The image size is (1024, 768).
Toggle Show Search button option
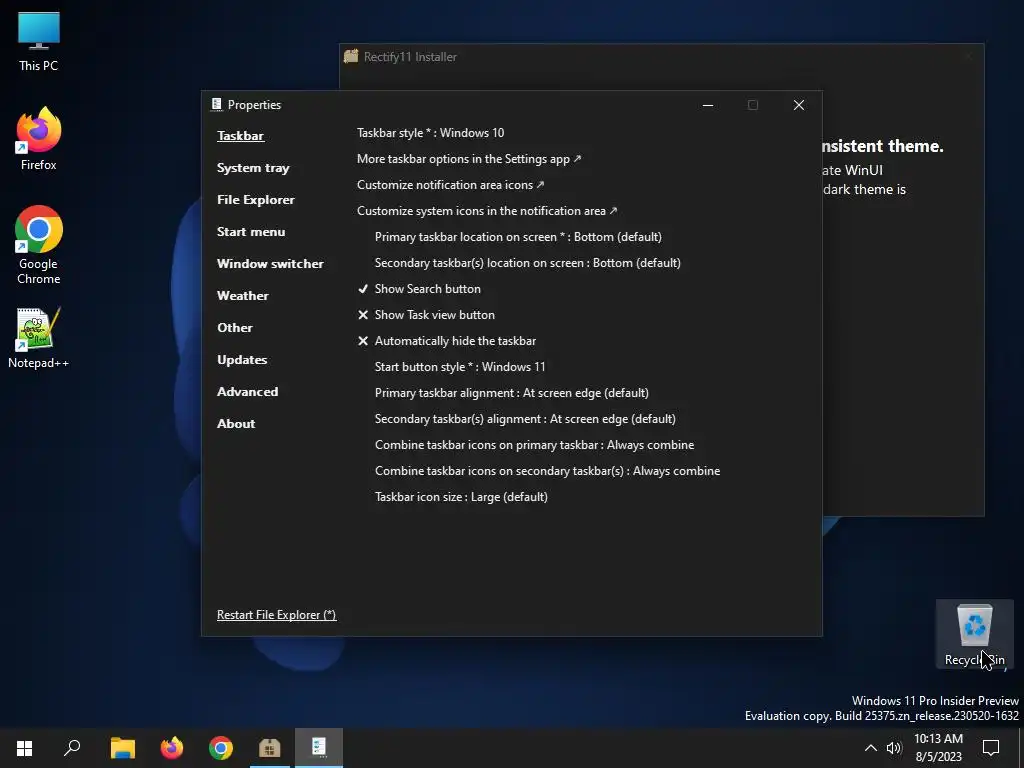pyautogui.click(x=419, y=289)
